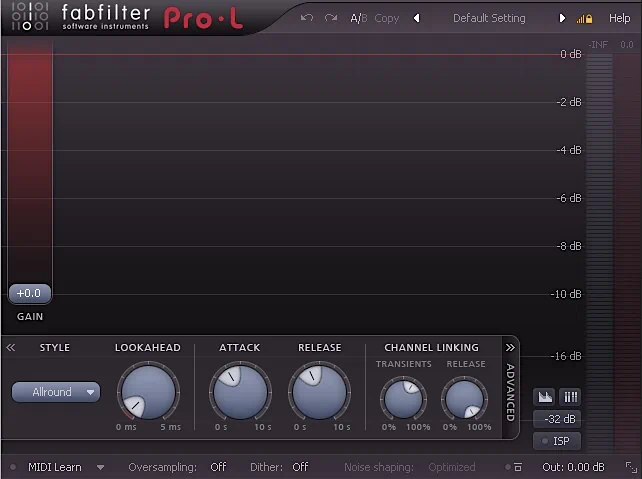The width and height of the screenshot is (642, 479).
Task: Click the MIDI Learn button
Action: pos(54,467)
